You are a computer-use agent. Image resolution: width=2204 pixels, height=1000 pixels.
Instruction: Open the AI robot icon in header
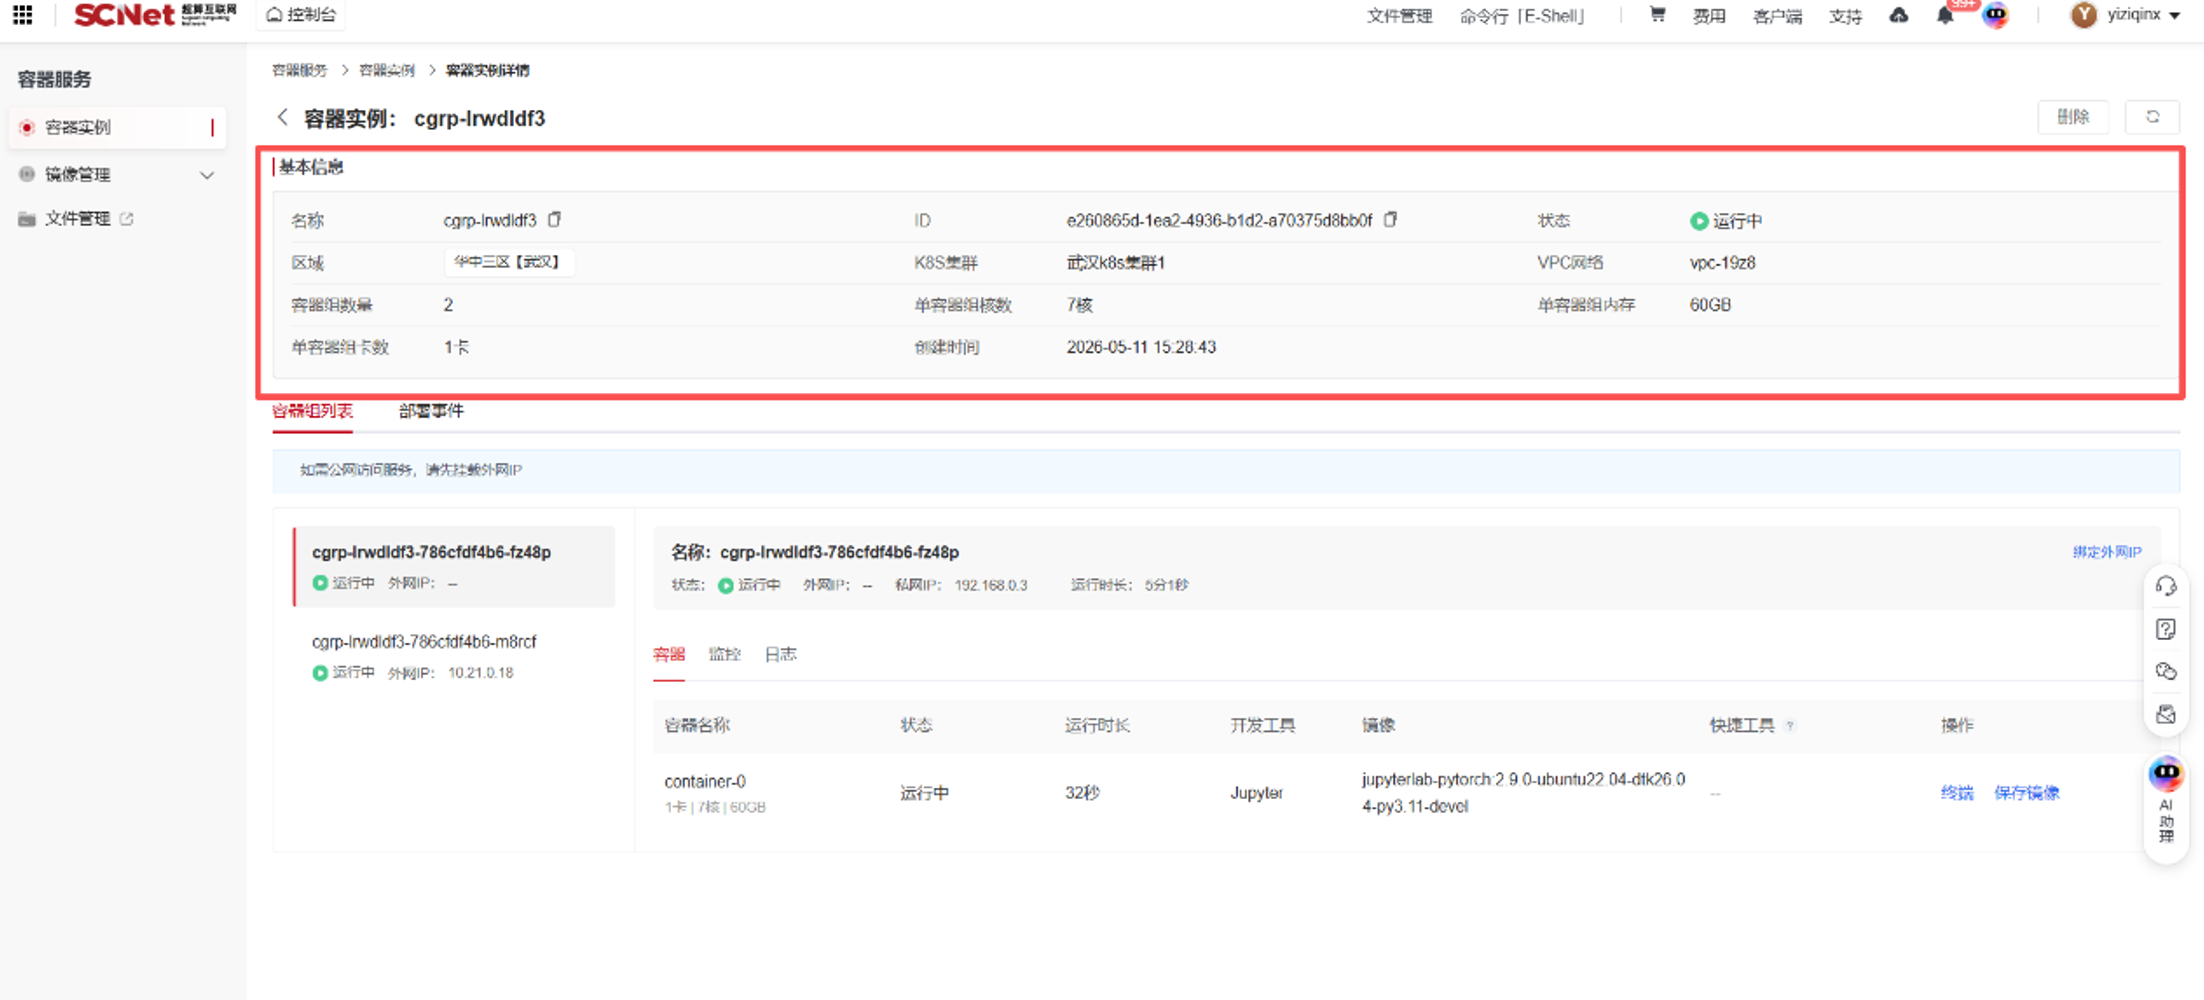[x=1995, y=15]
